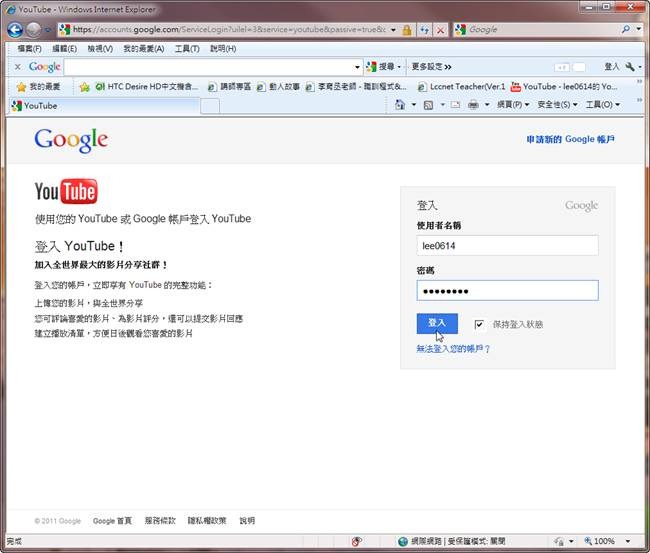Click the Google logo on page

pyautogui.click(x=71, y=141)
